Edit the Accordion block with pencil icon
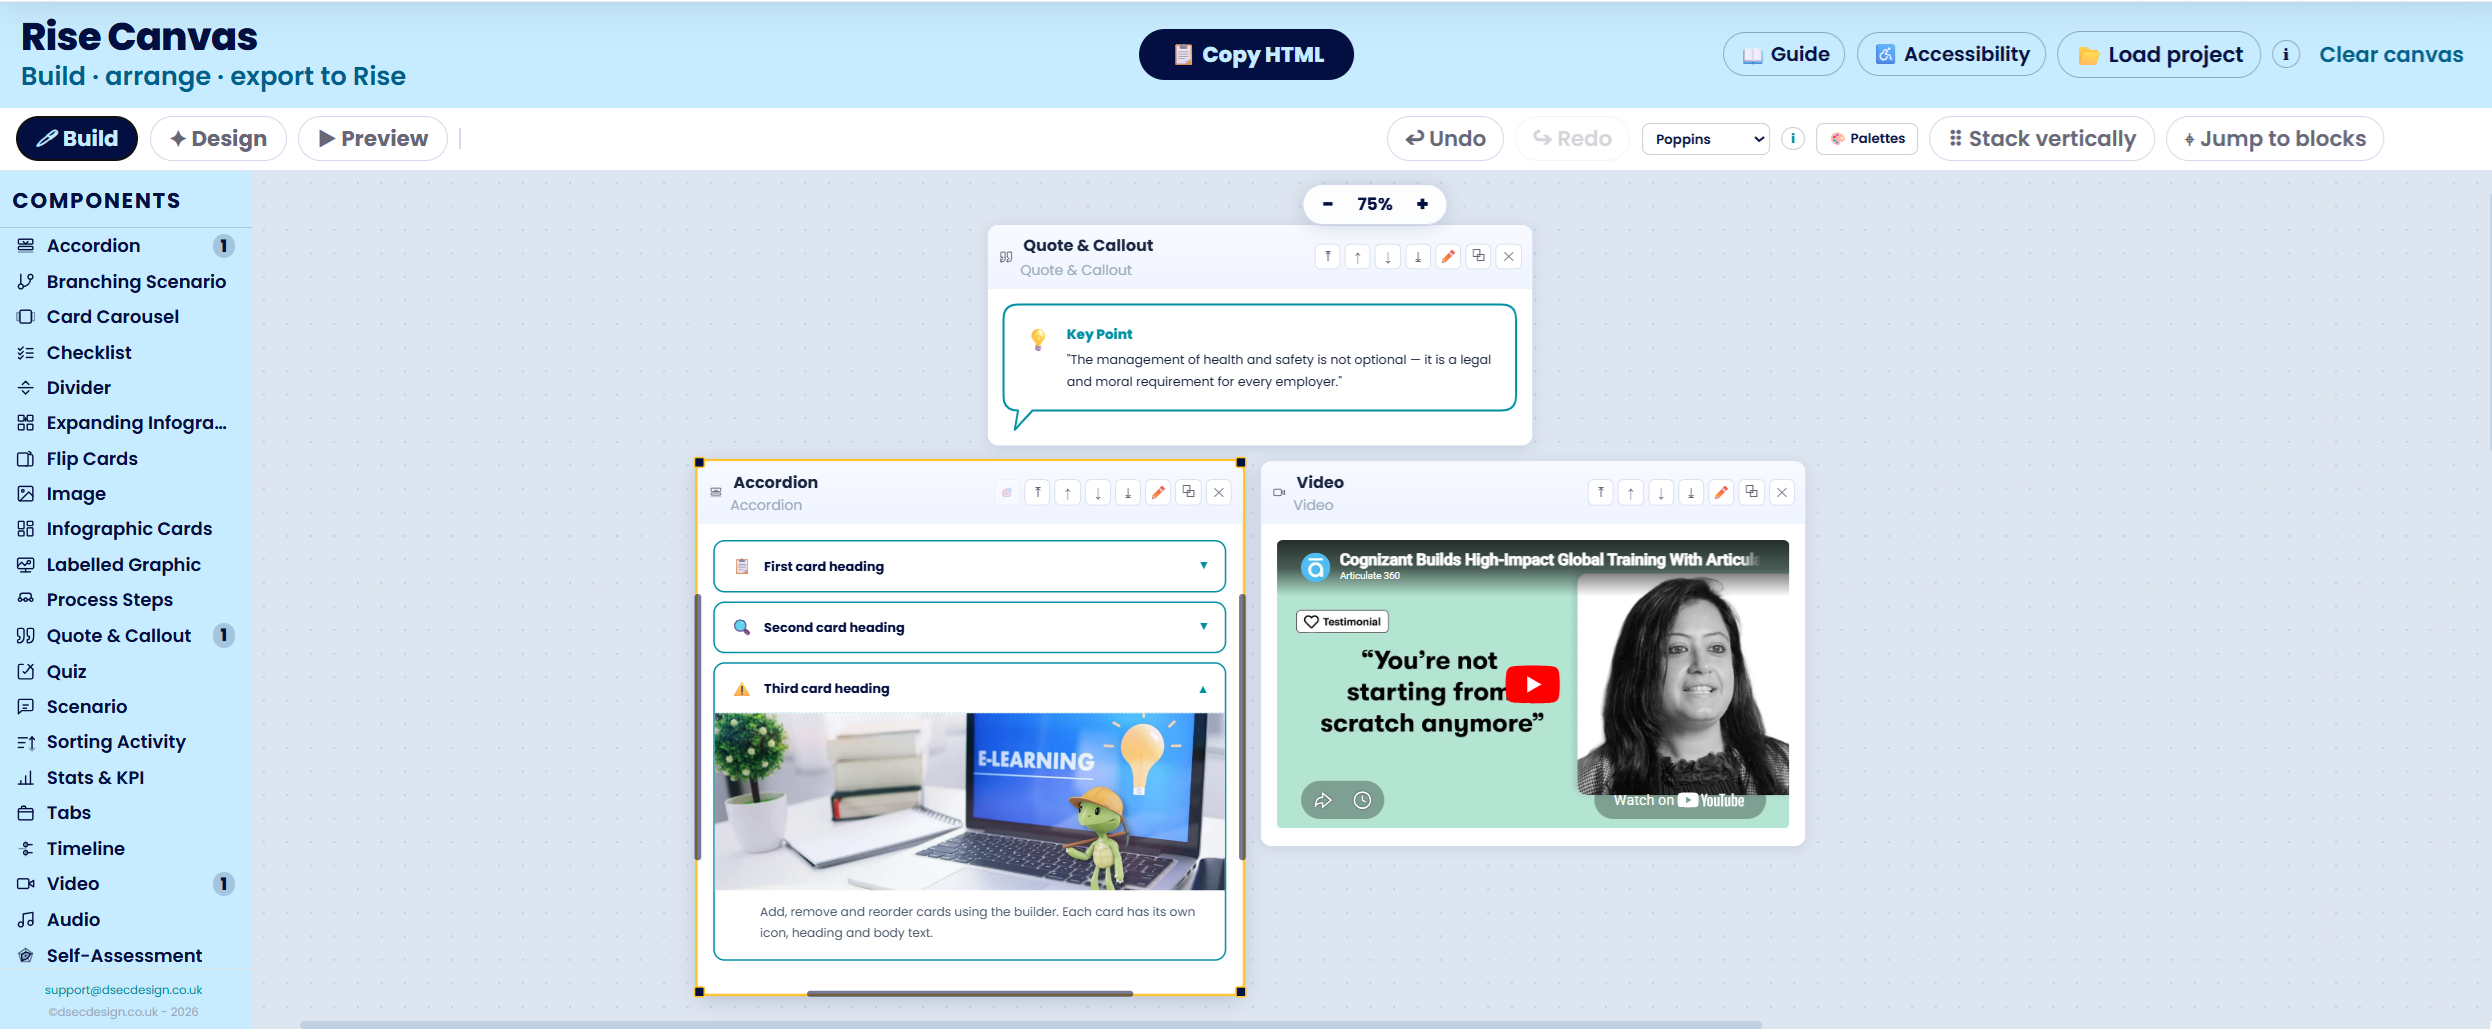Image resolution: width=2492 pixels, height=1032 pixels. coord(1158,493)
